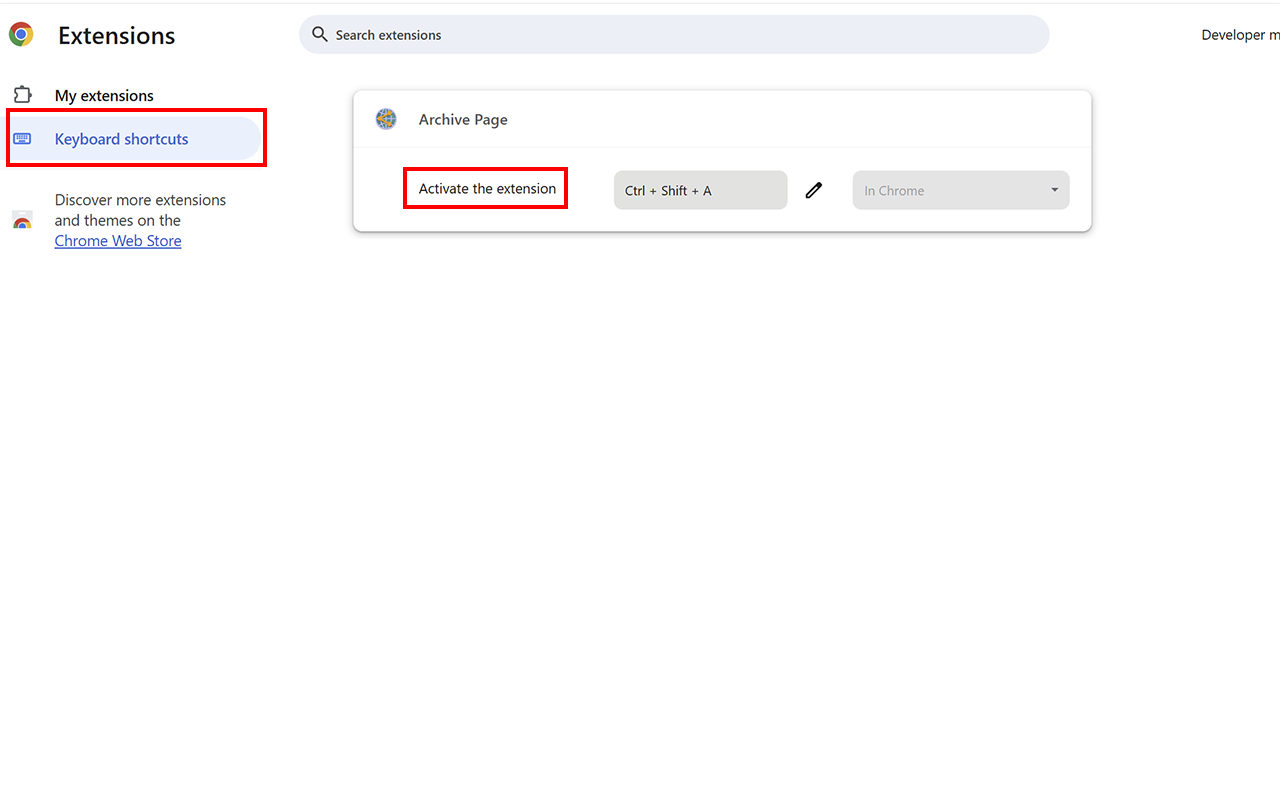
Task: Click the Developer mode label
Action: click(x=1240, y=35)
